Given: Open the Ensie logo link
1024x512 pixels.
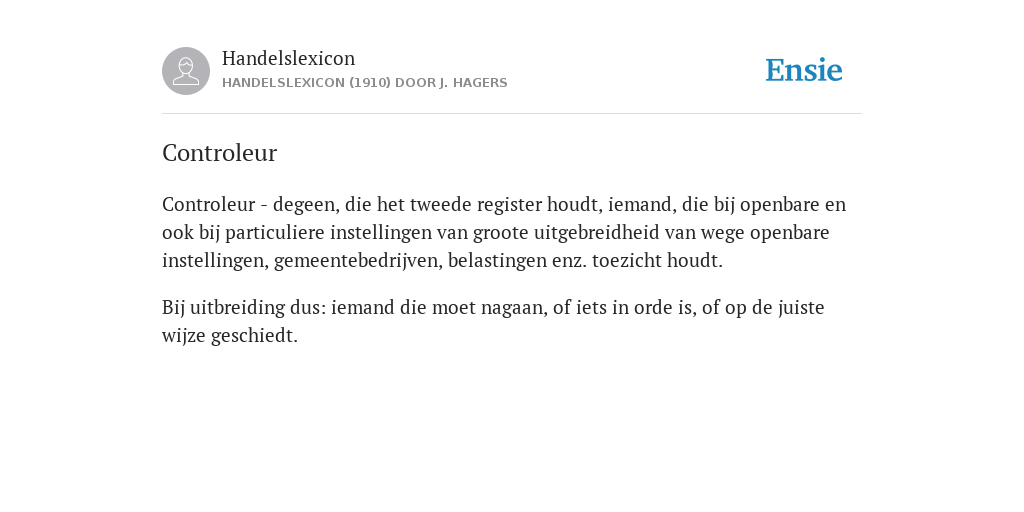Looking at the screenshot, I should (x=804, y=70).
